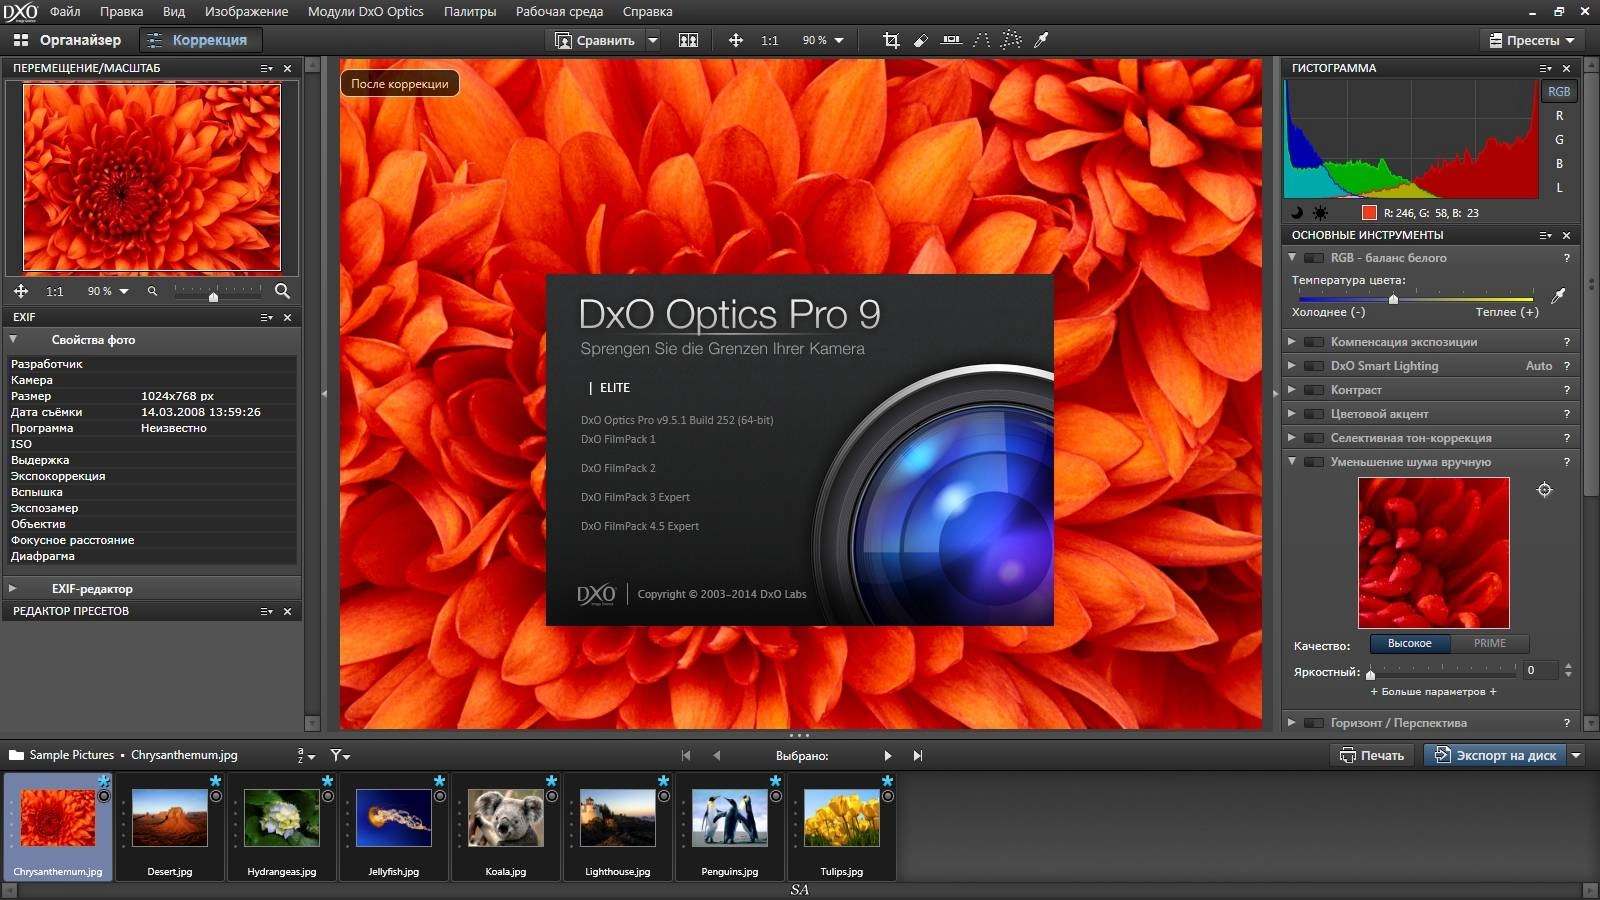This screenshot has height=900, width=1600.
Task: Select the crop tool in the toolbar
Action: 891,40
